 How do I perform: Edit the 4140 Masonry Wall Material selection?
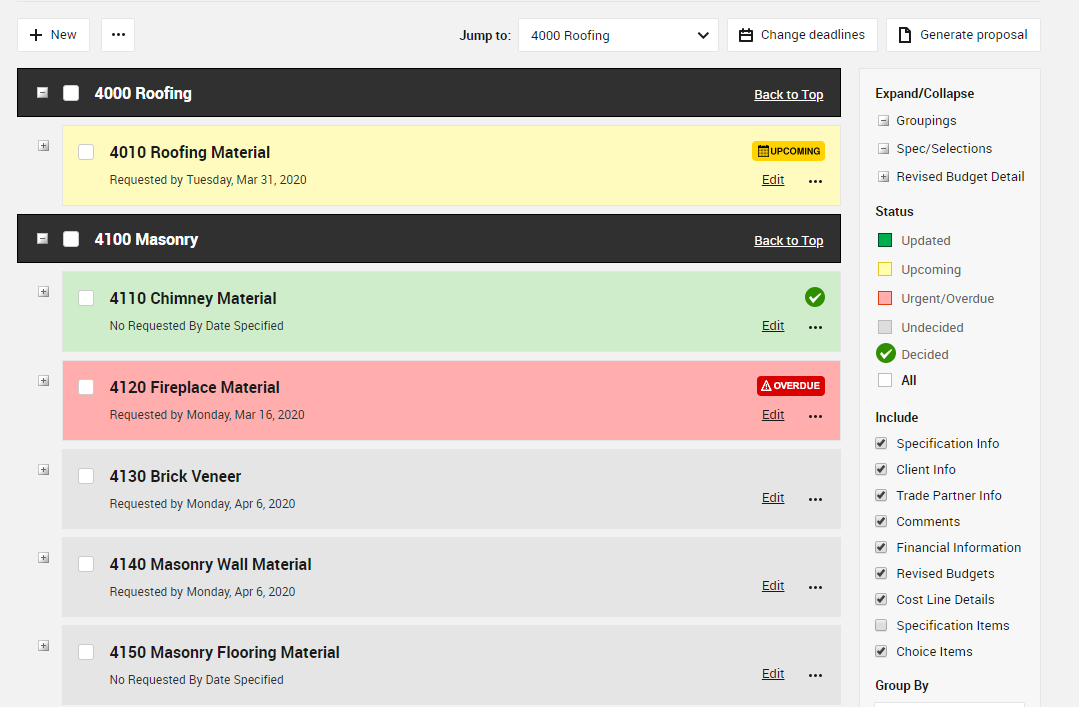click(x=773, y=586)
